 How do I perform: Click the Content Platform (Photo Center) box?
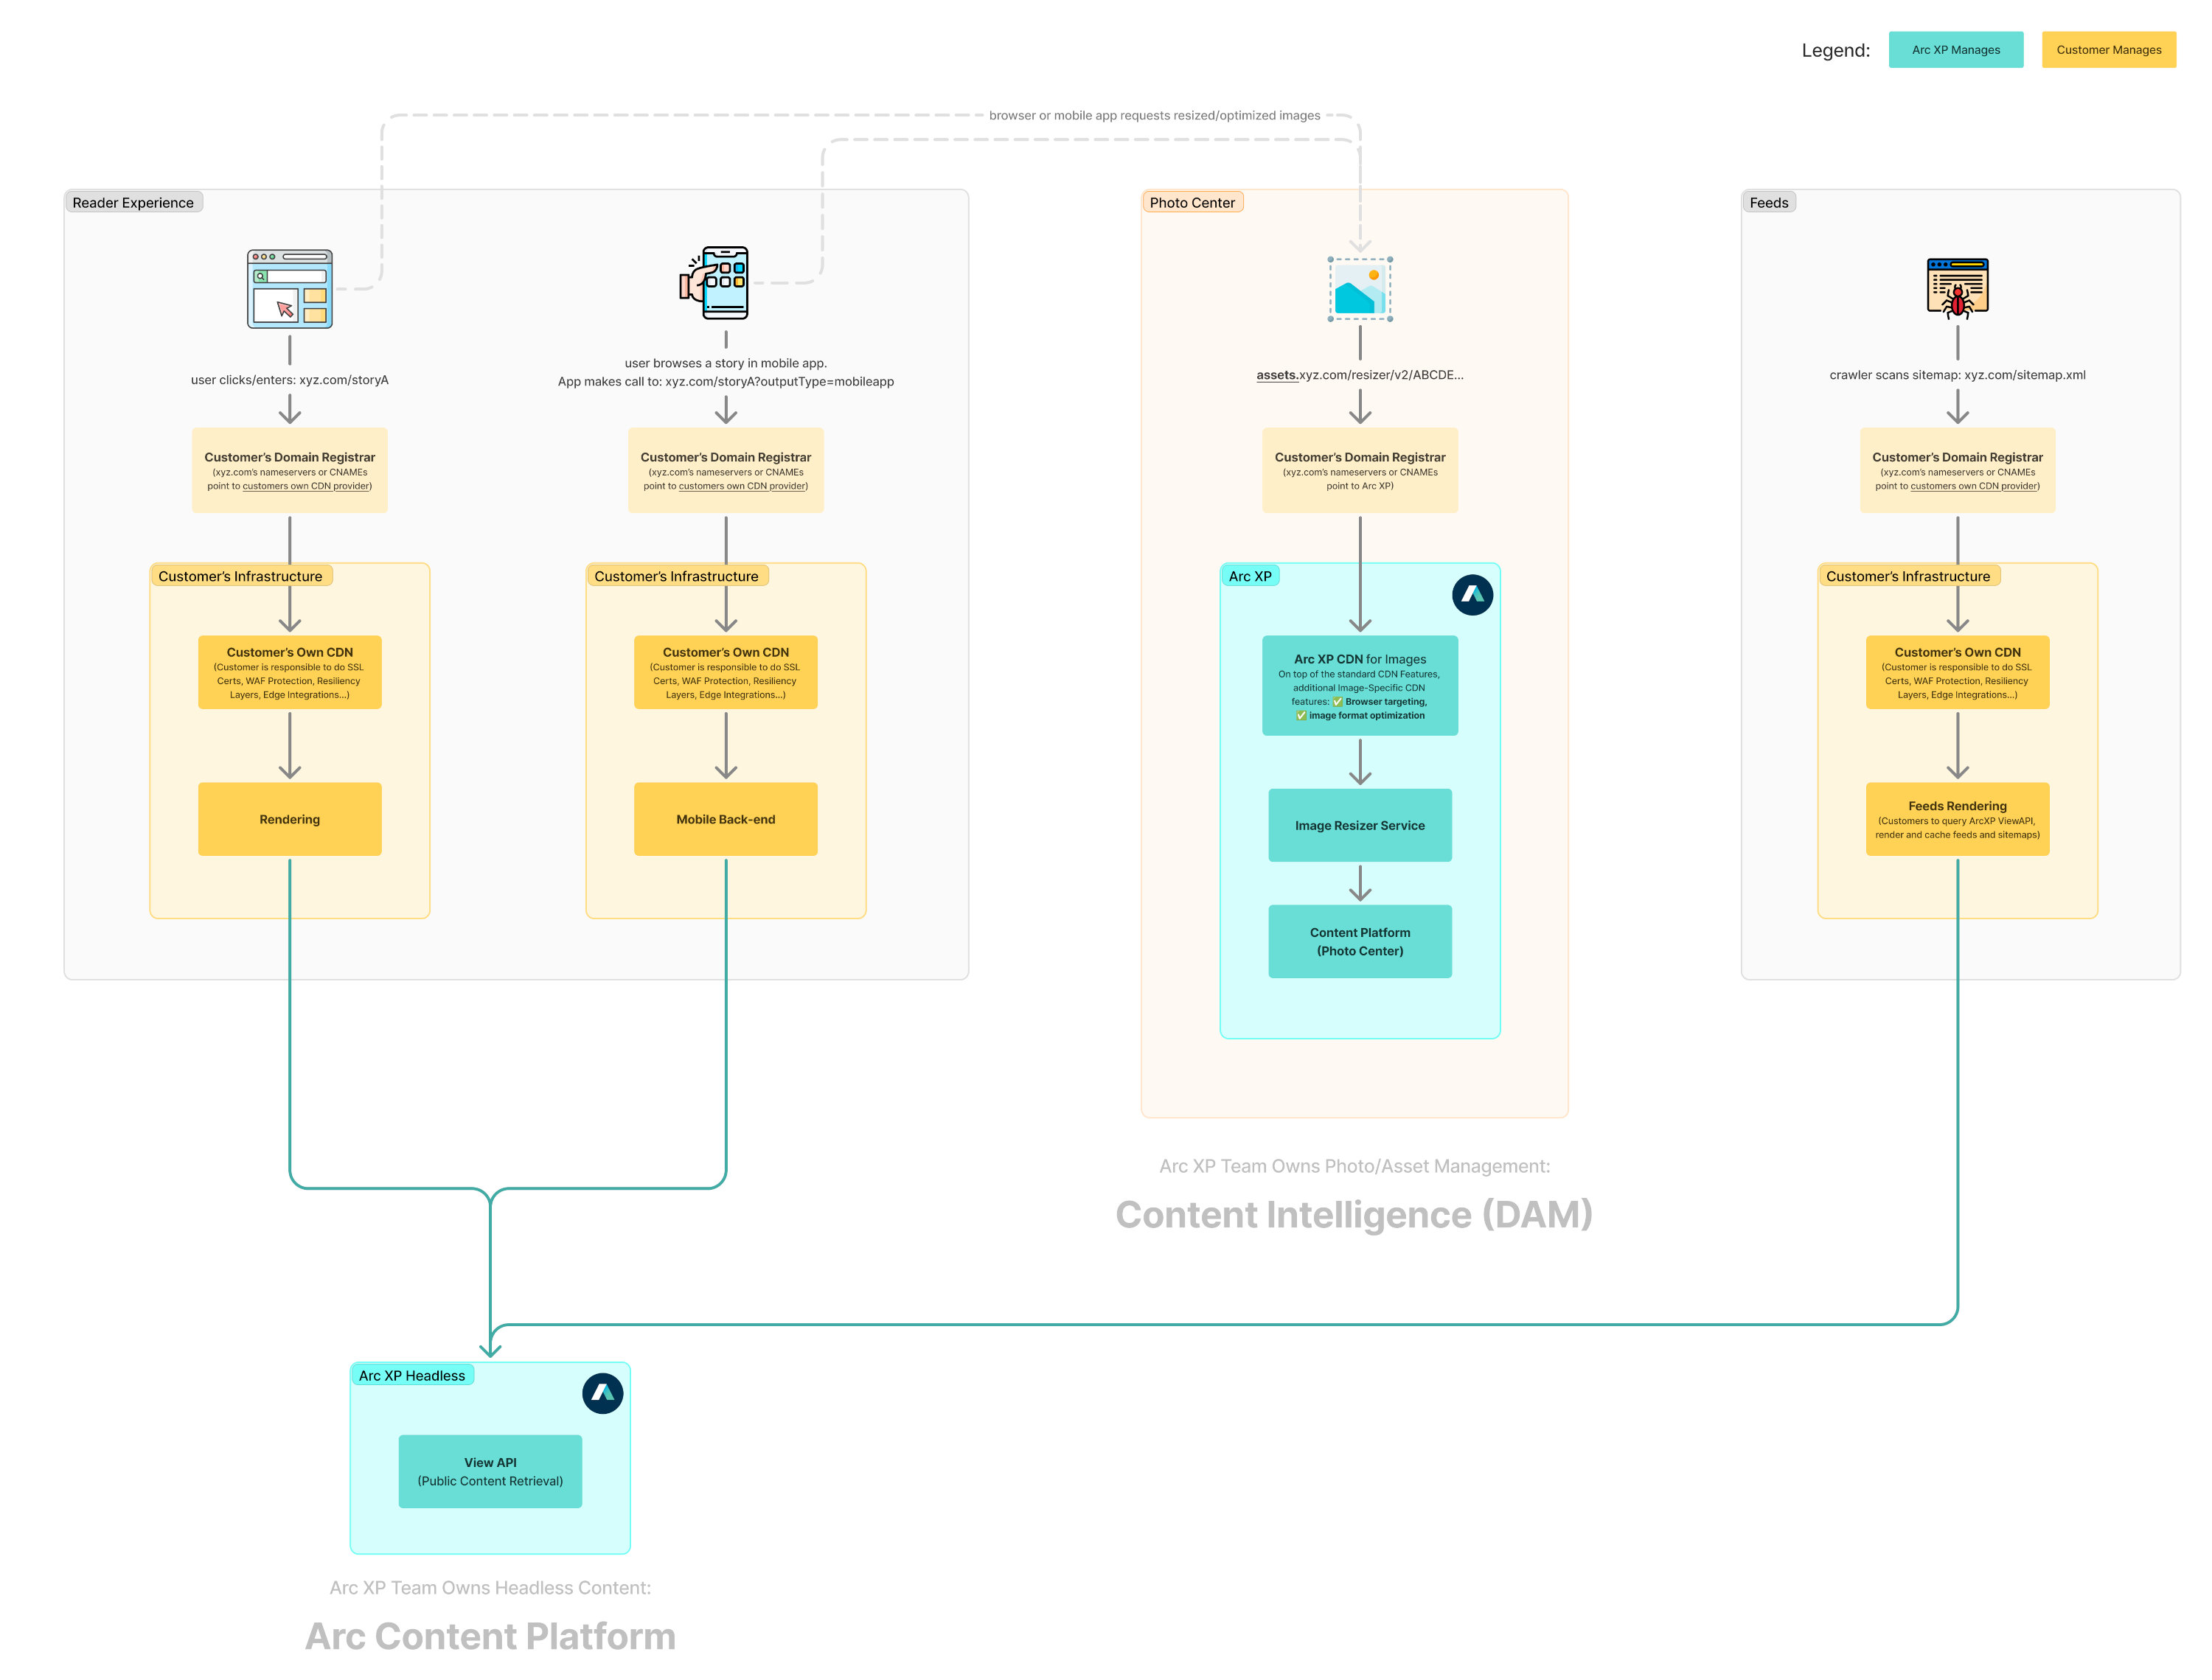click(1360, 941)
